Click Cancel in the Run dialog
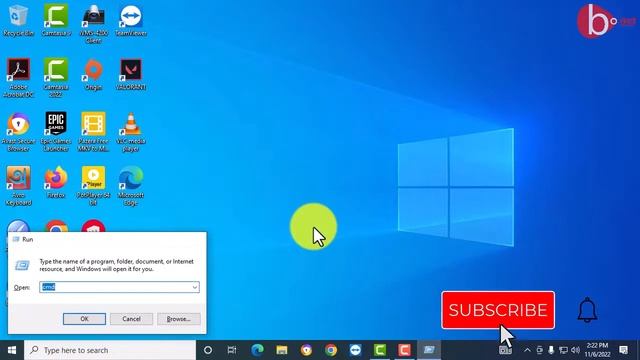Viewport: 640px width, 360px height. tap(131, 319)
